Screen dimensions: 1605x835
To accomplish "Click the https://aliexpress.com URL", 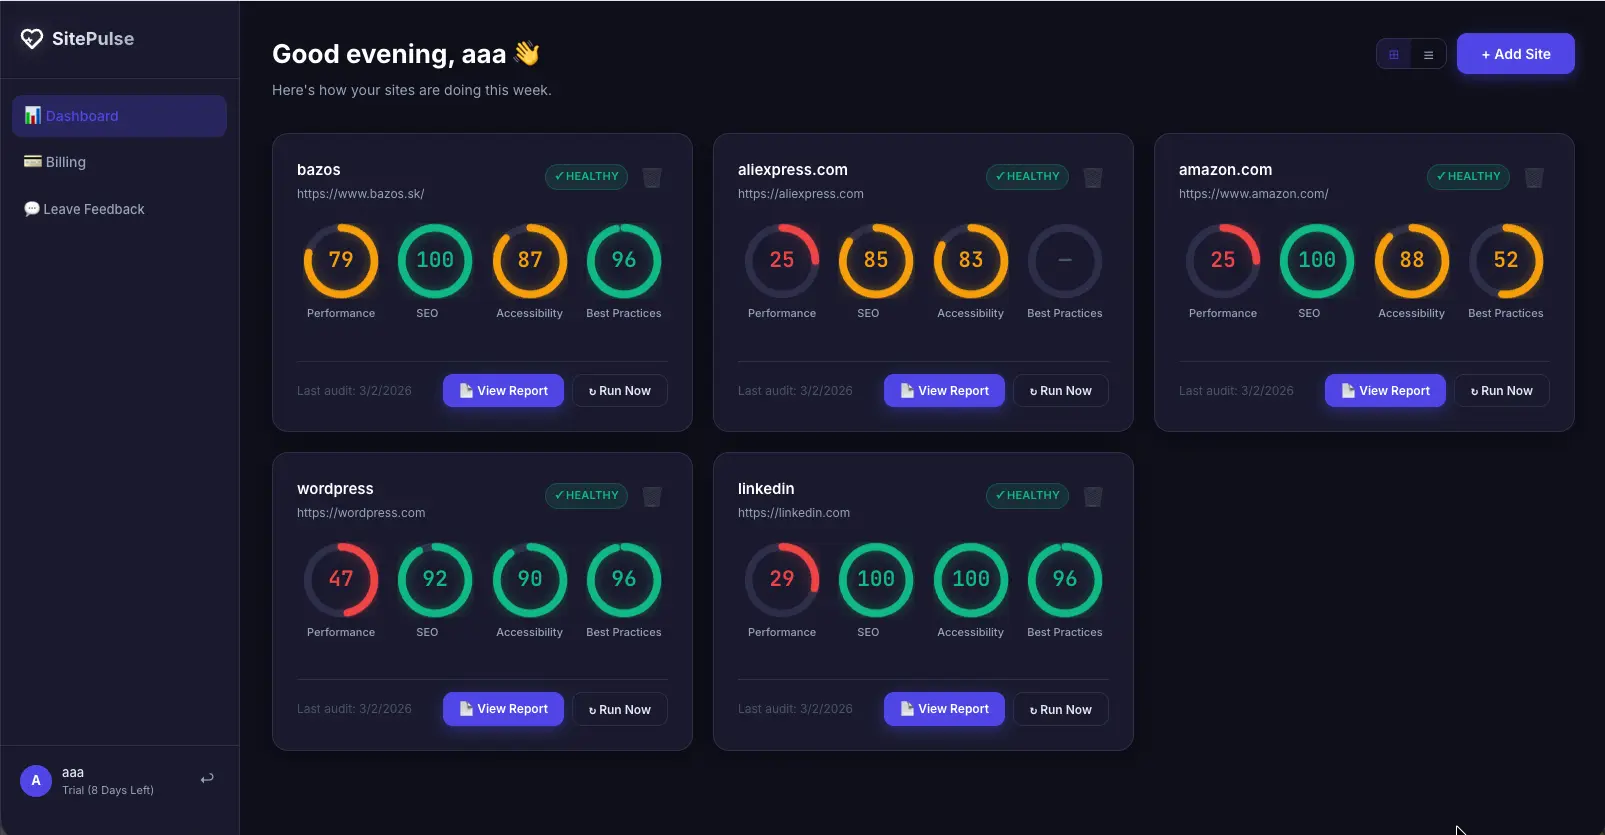I will (800, 194).
